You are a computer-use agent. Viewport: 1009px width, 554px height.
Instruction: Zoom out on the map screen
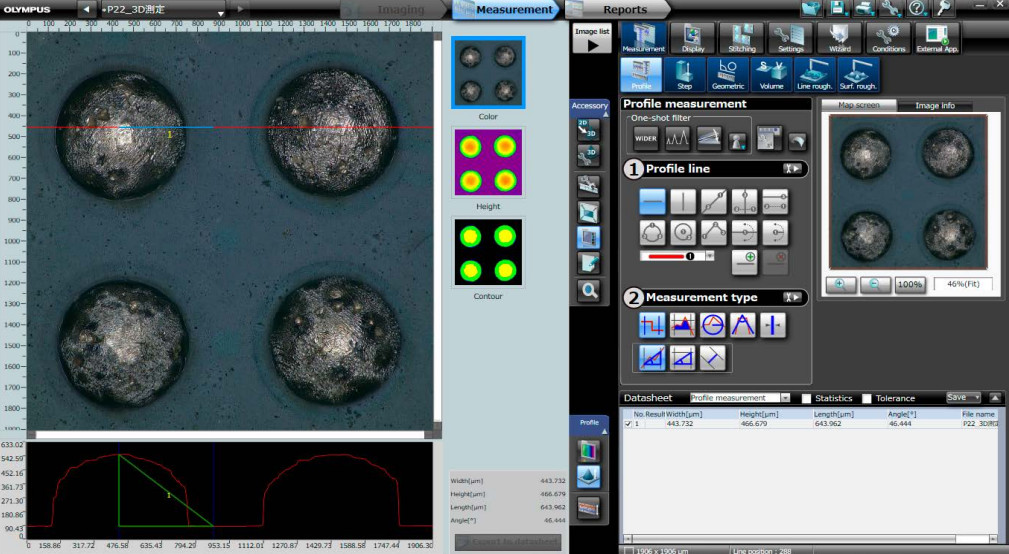875,284
